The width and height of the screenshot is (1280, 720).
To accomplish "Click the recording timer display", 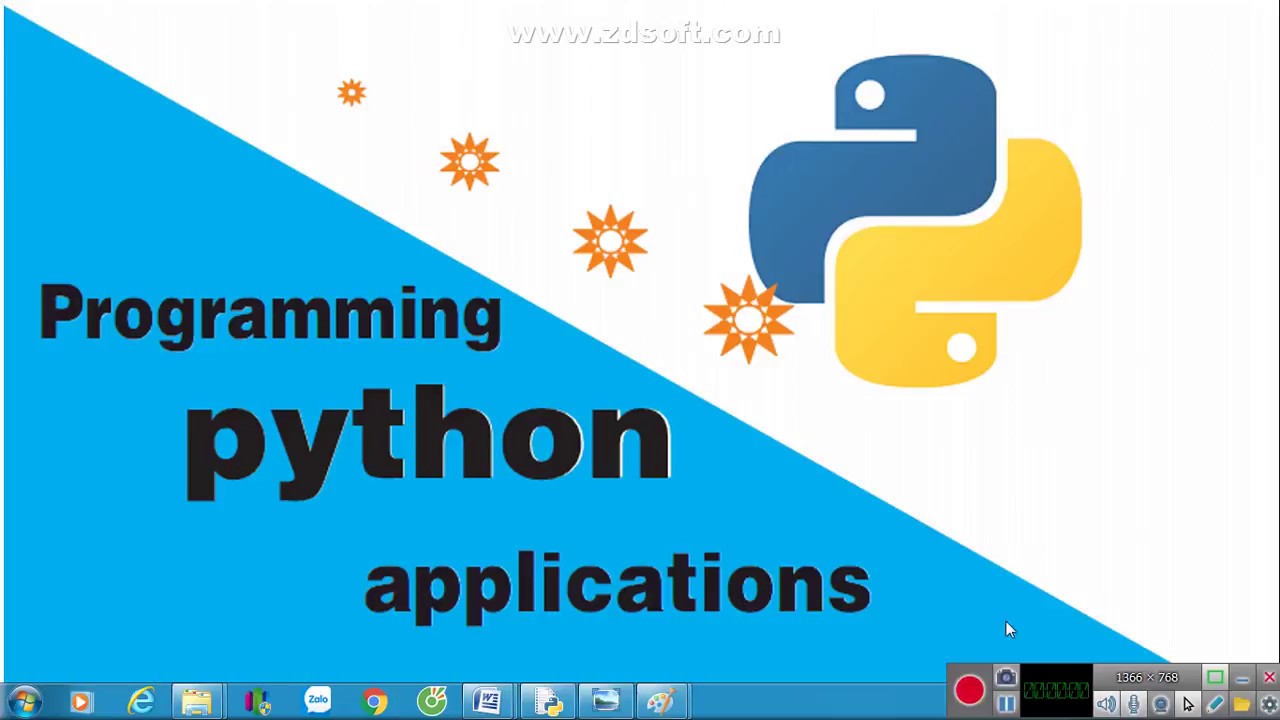I will pos(1056,690).
